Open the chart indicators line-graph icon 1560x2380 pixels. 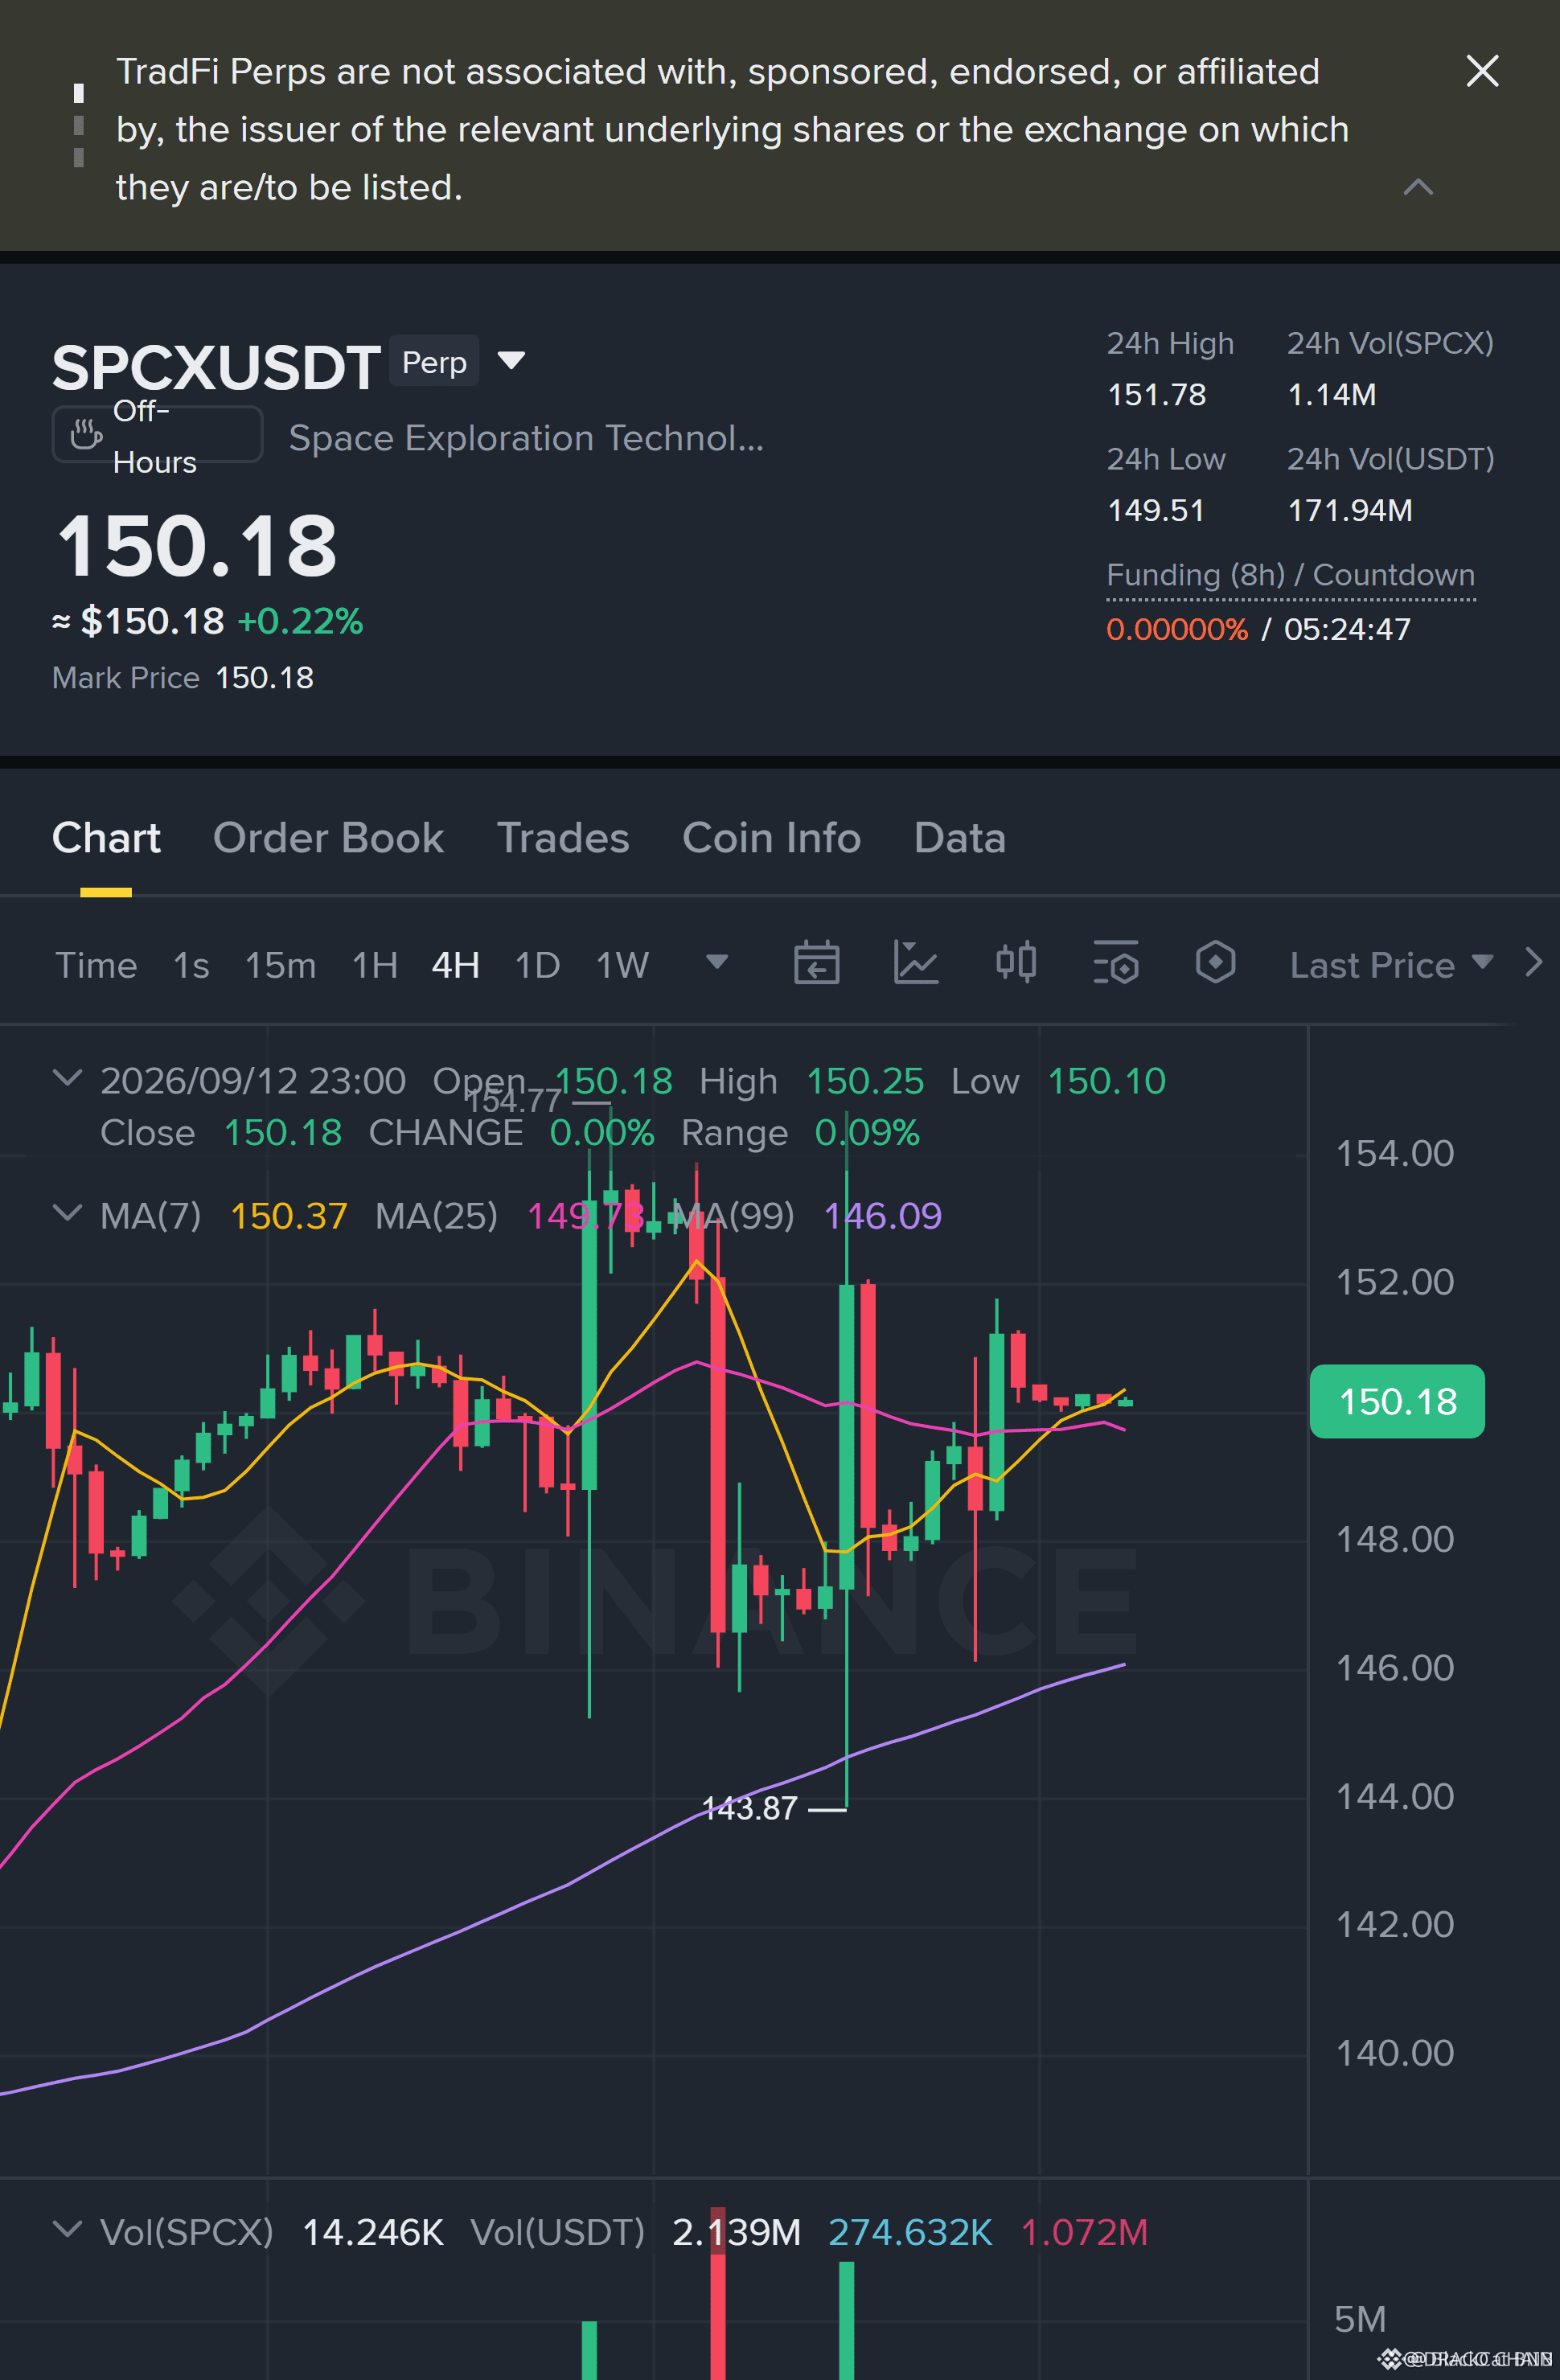(915, 964)
